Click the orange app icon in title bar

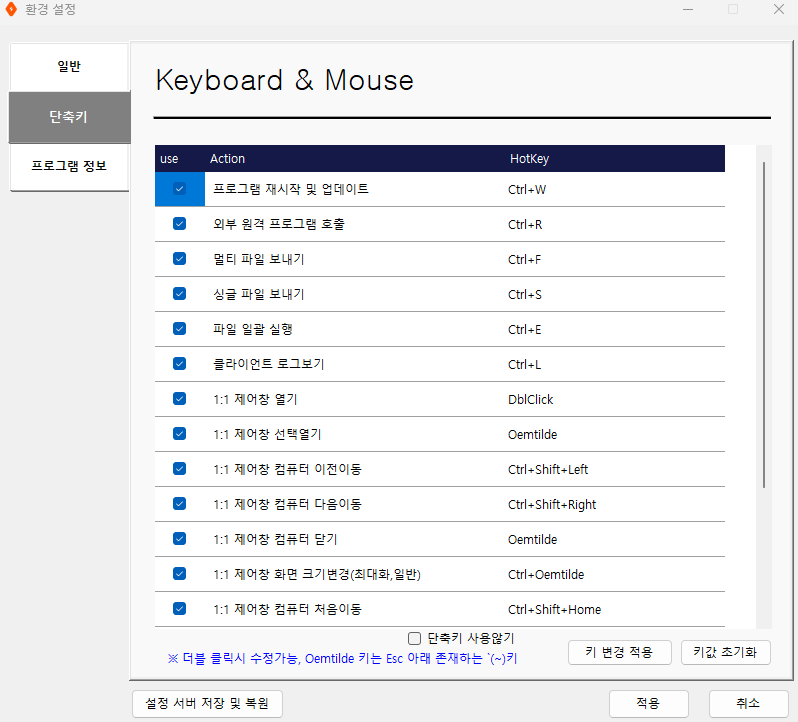click(x=11, y=9)
